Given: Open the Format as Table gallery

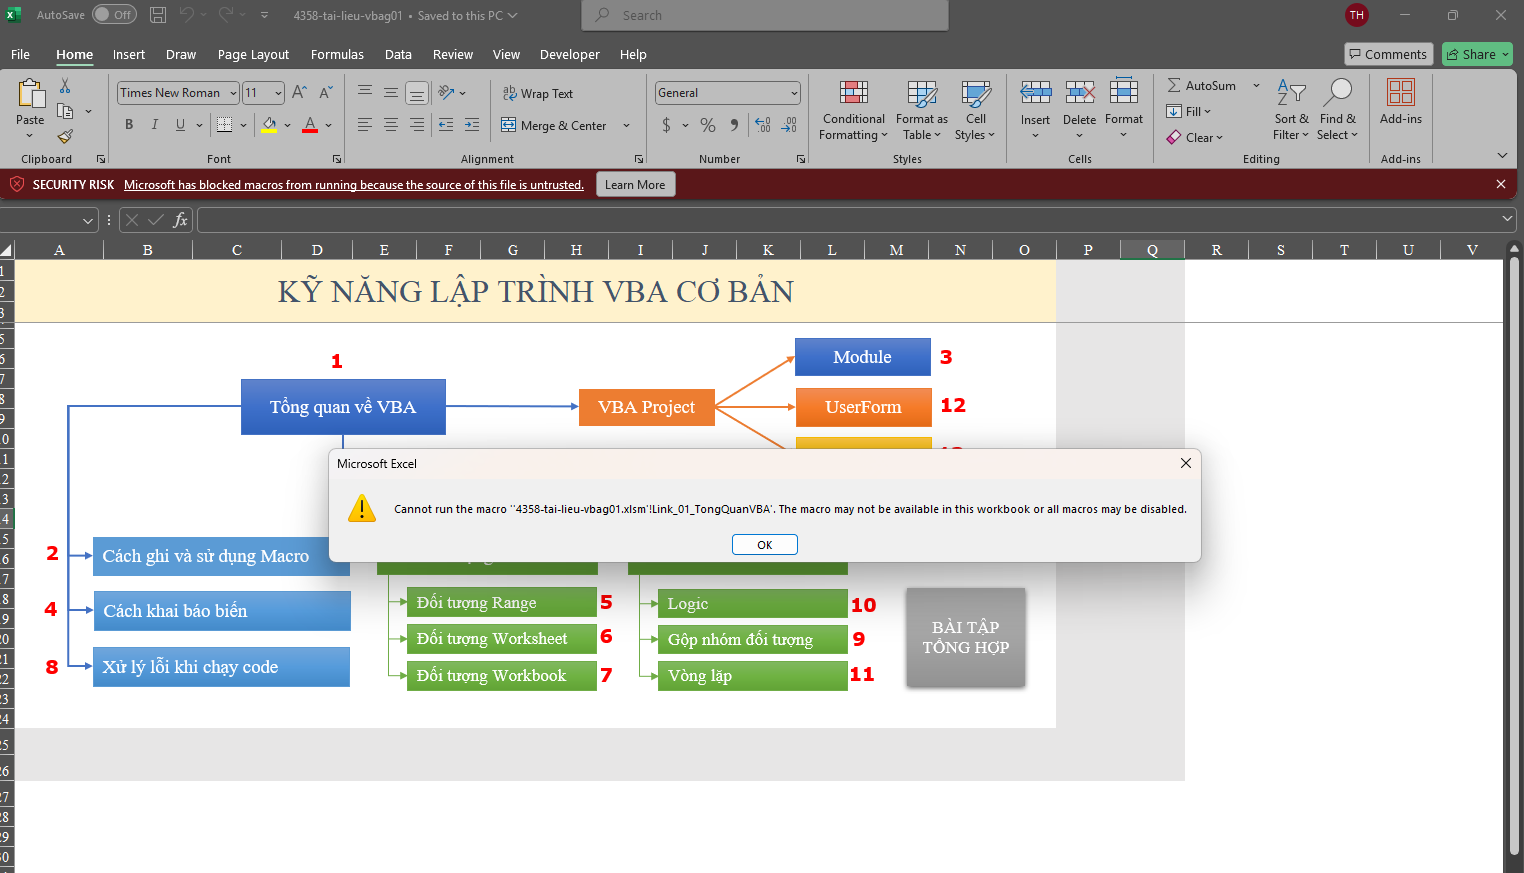Looking at the screenshot, I should [x=922, y=111].
